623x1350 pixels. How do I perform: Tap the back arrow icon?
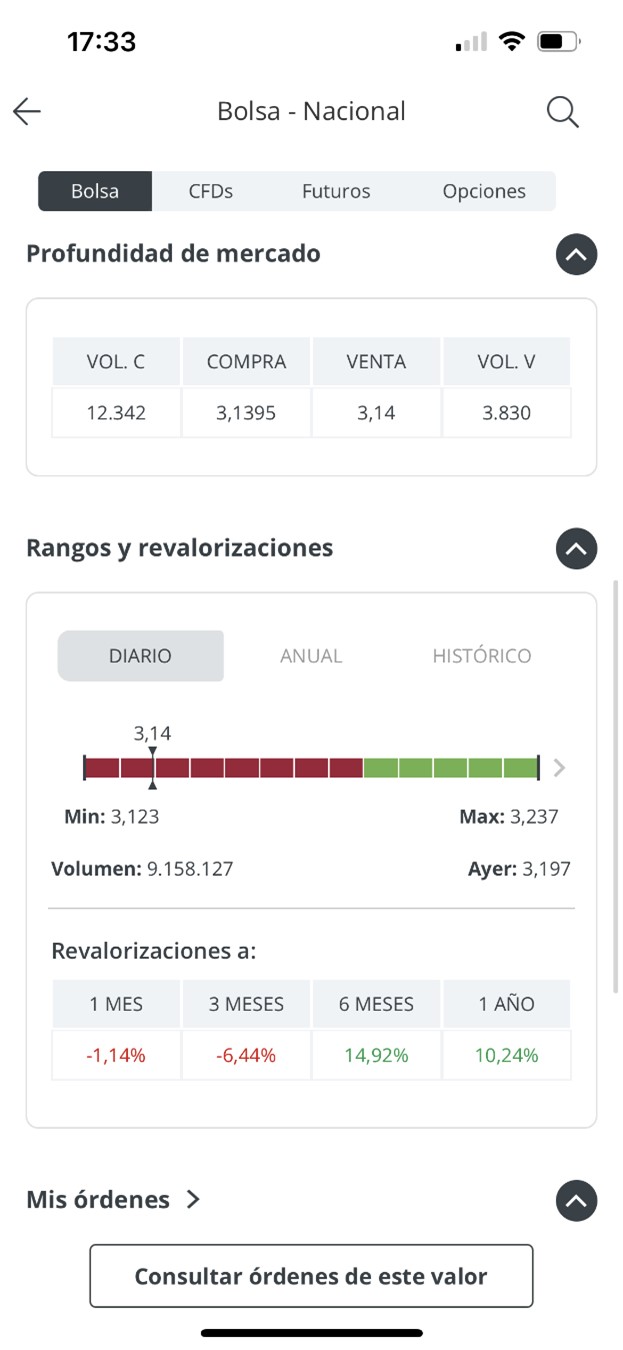[27, 111]
